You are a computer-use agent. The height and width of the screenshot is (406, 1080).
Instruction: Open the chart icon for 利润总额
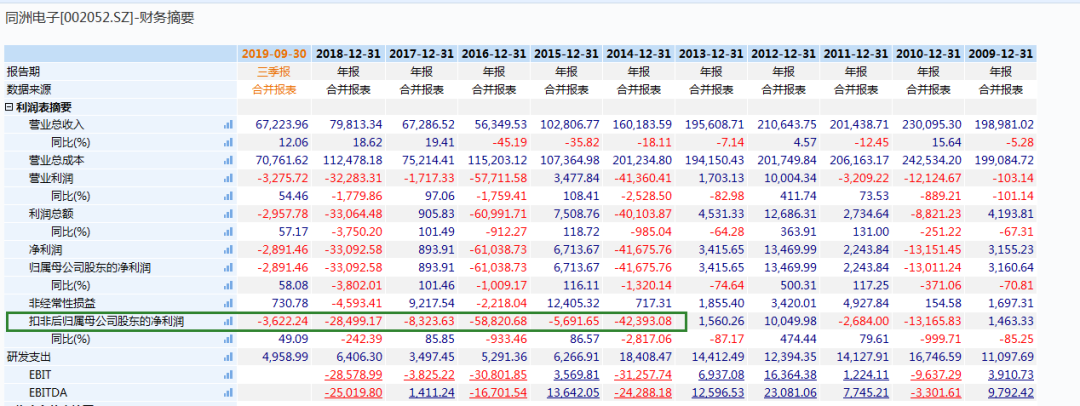point(228,214)
